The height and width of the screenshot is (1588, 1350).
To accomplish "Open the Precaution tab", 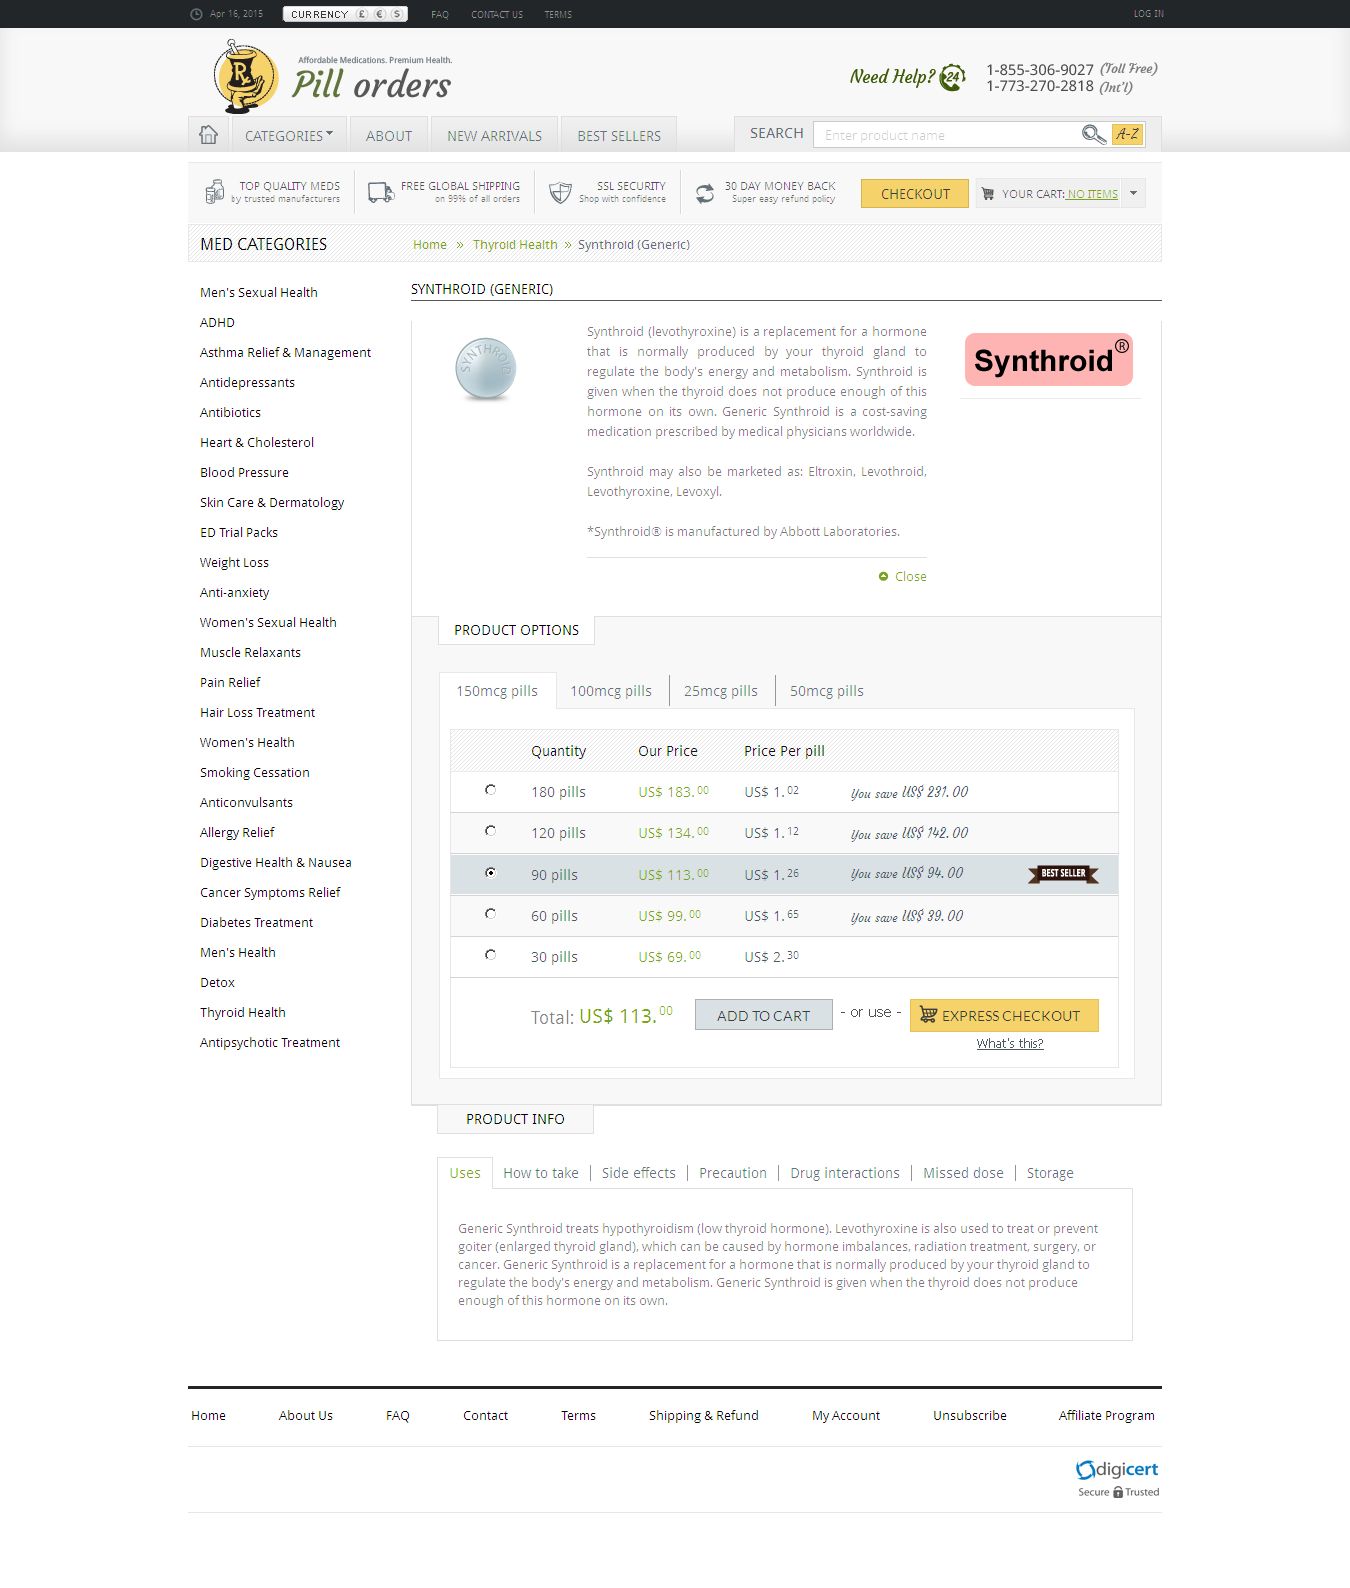I will [733, 1173].
